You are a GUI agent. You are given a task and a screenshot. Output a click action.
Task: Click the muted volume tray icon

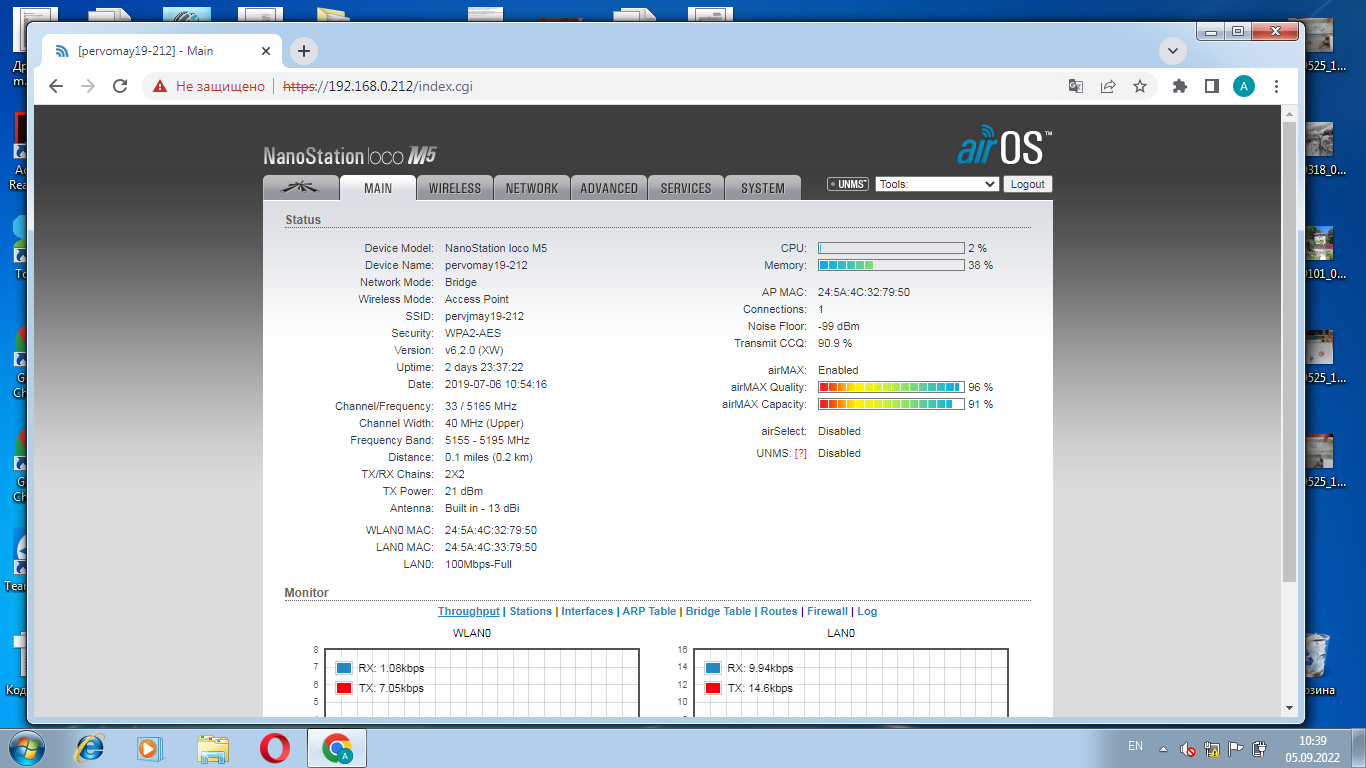coord(1188,748)
